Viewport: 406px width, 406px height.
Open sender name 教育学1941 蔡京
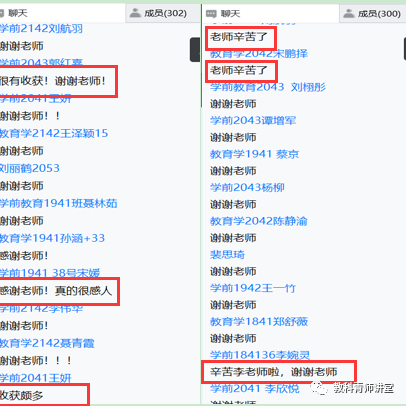pyautogui.click(x=255, y=154)
